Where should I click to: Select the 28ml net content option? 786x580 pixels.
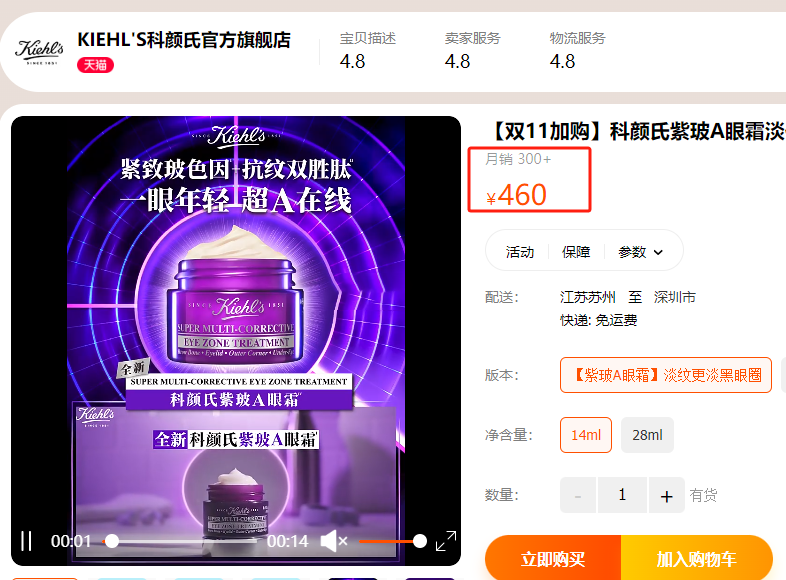(647, 435)
